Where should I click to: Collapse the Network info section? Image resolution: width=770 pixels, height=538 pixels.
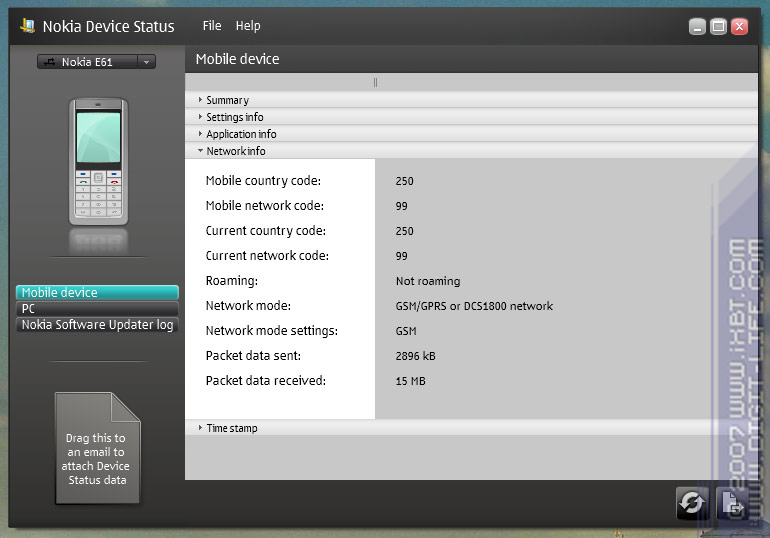(471, 151)
